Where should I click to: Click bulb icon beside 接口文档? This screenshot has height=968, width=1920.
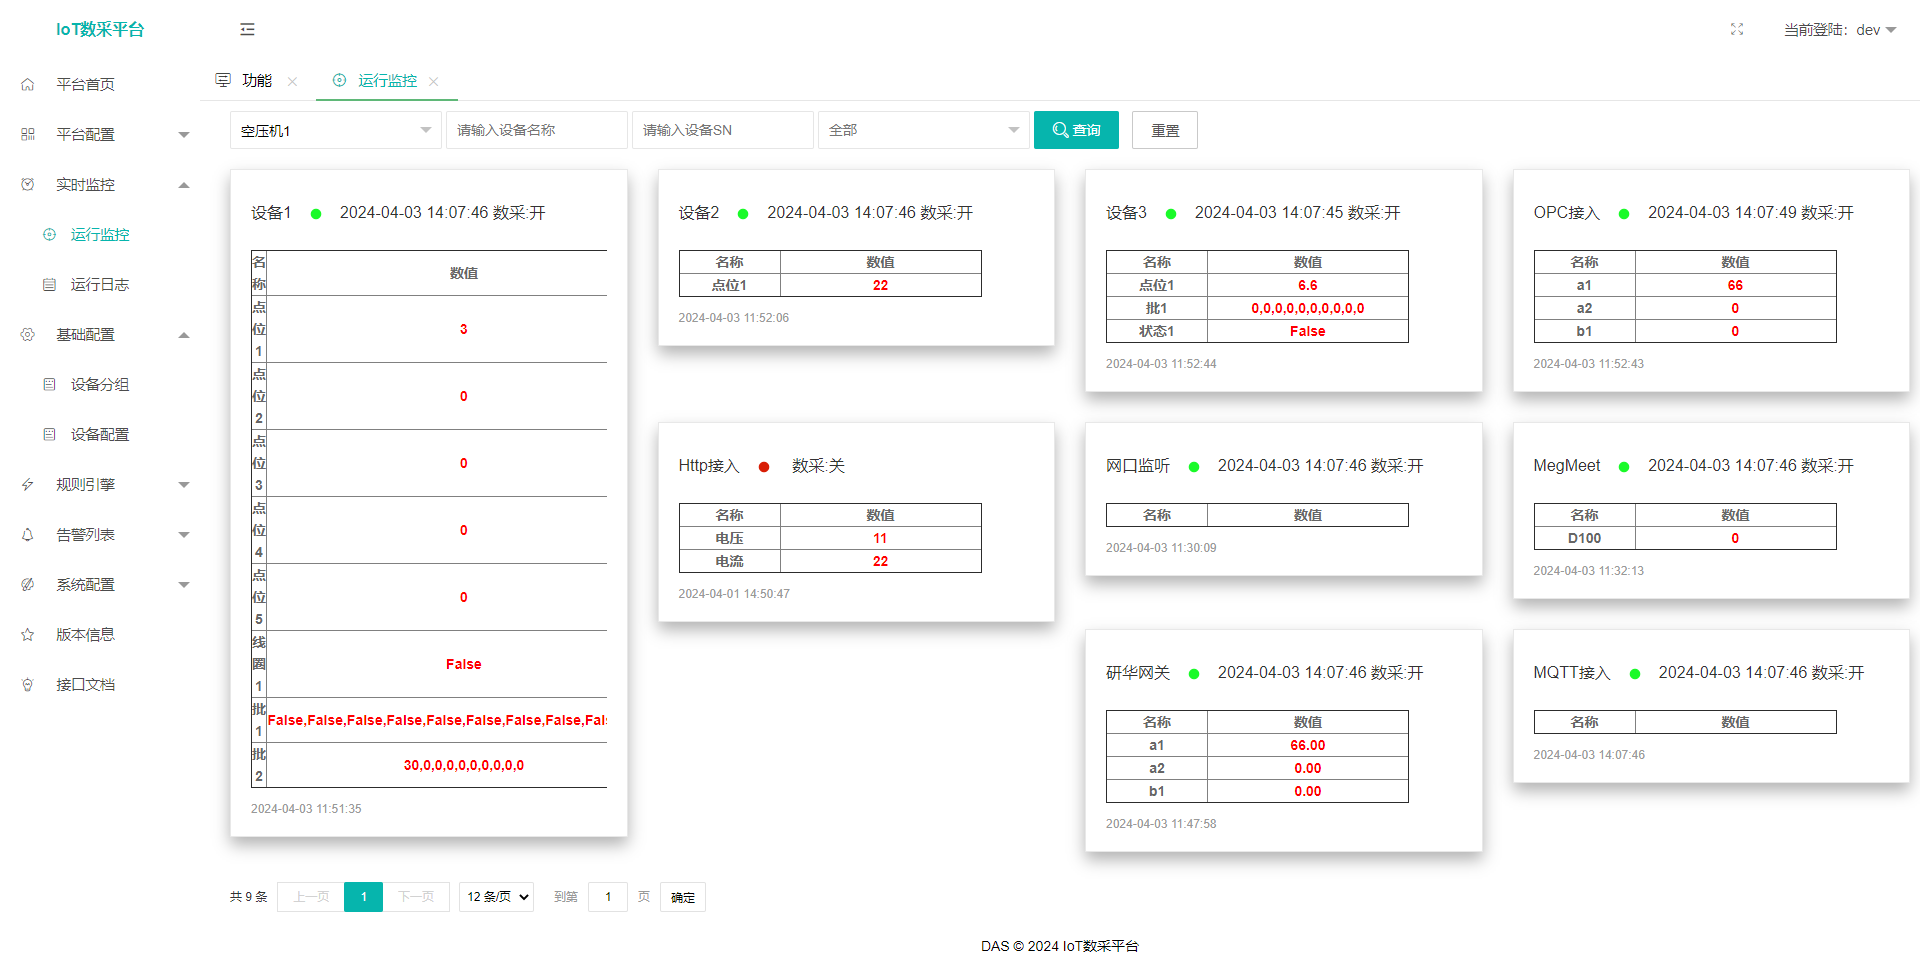[x=28, y=685]
